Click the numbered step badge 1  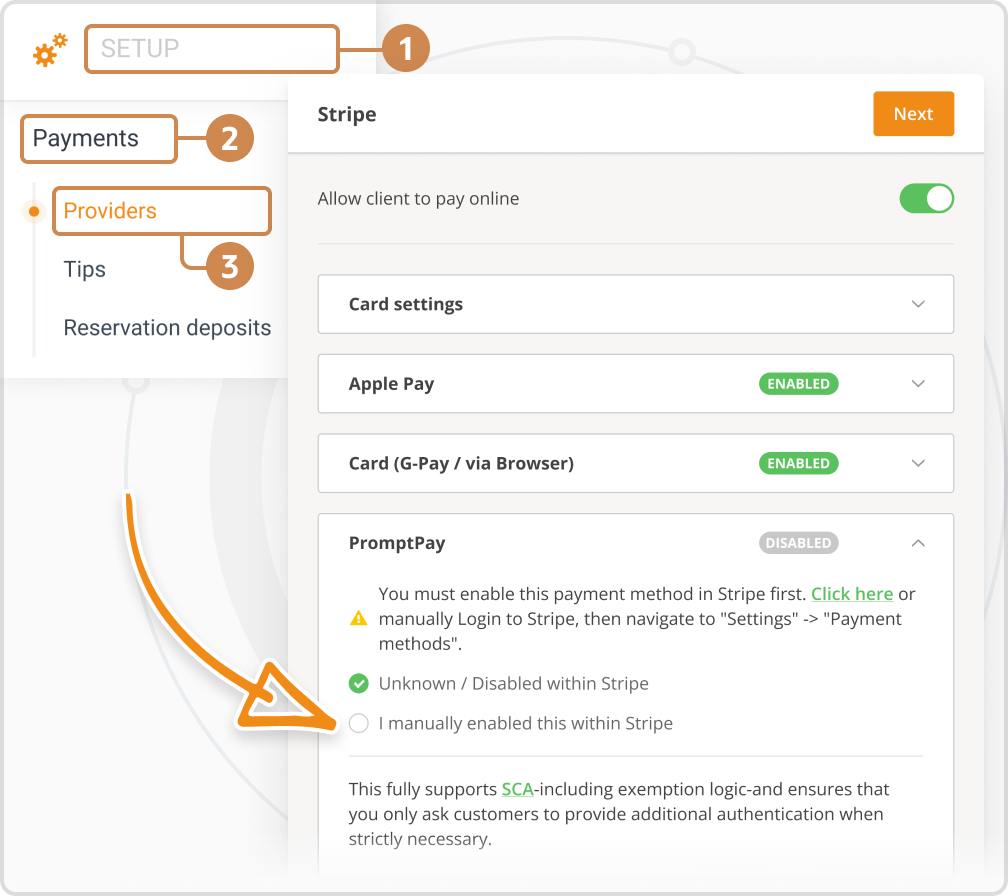click(404, 48)
